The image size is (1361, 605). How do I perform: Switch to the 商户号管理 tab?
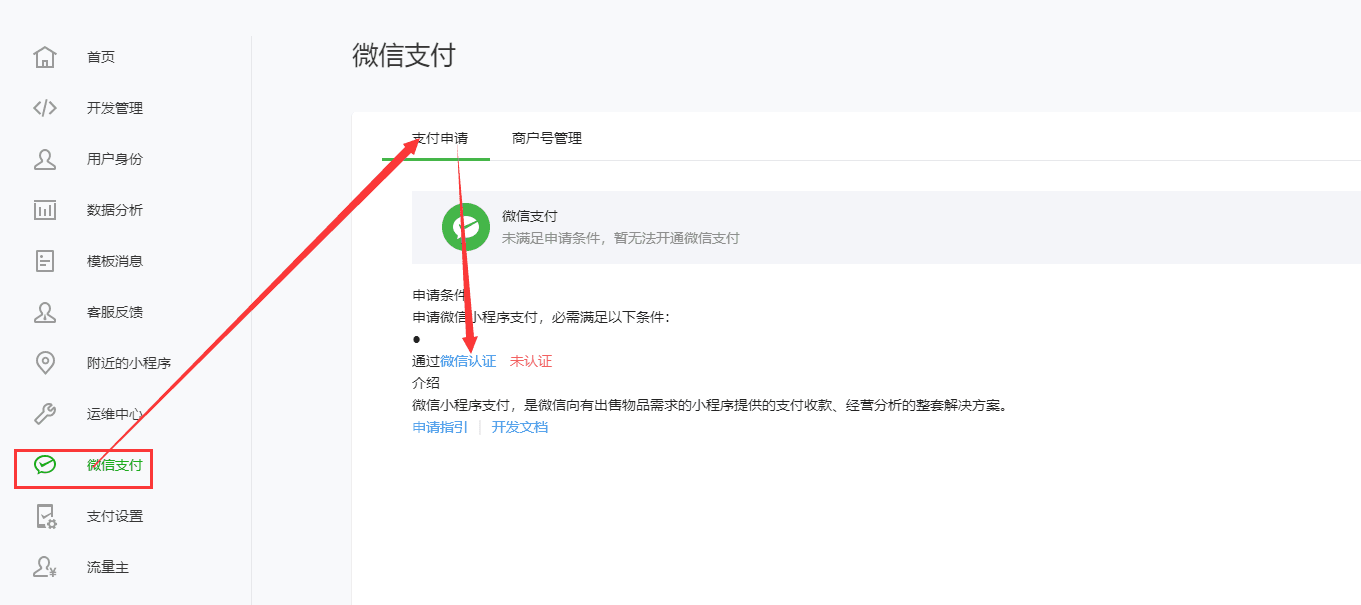(547, 138)
